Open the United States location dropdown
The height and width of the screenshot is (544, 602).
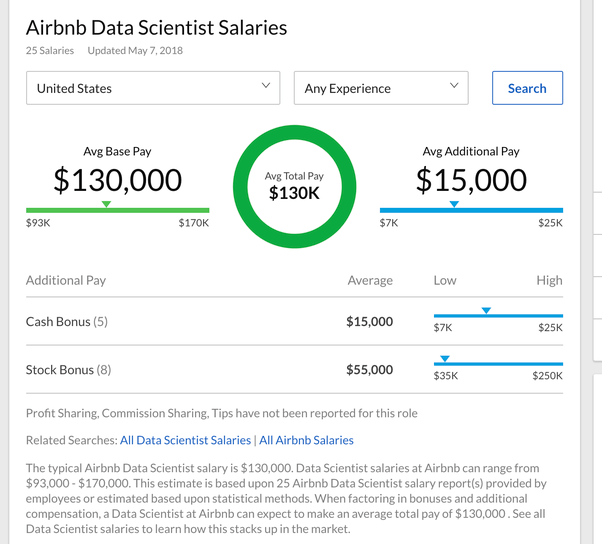click(x=153, y=88)
